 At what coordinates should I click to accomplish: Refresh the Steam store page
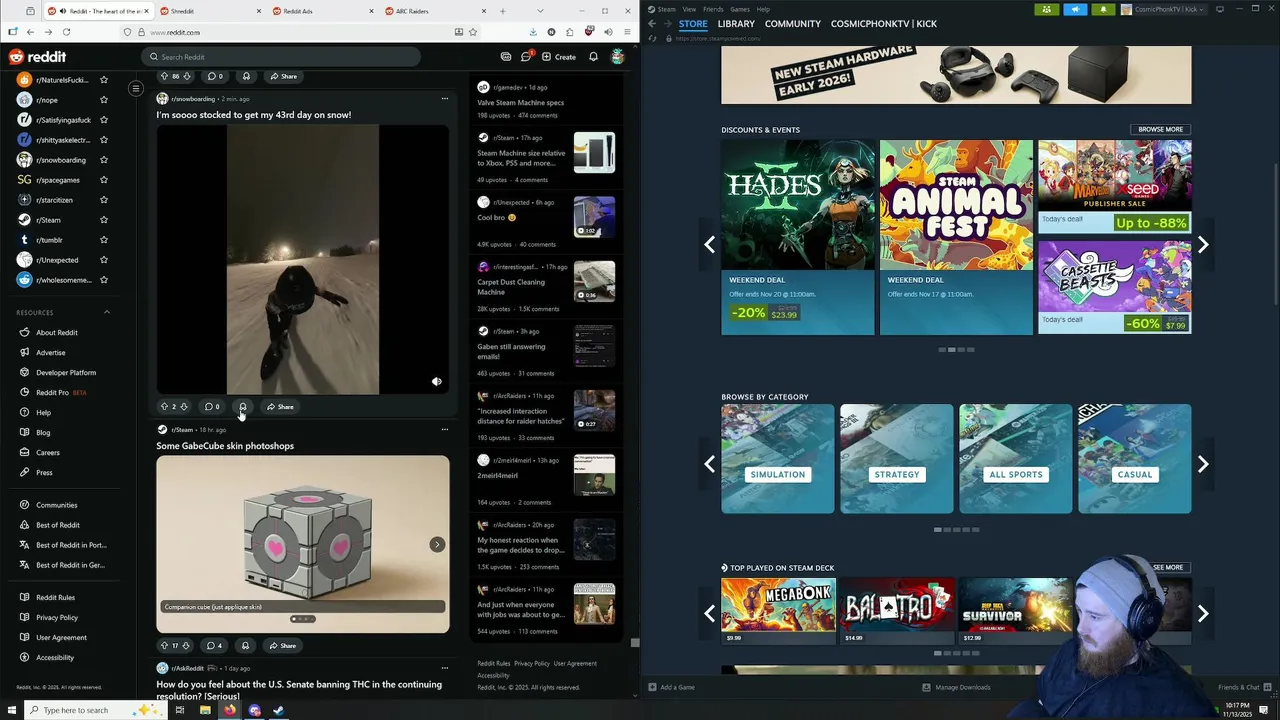(x=654, y=38)
